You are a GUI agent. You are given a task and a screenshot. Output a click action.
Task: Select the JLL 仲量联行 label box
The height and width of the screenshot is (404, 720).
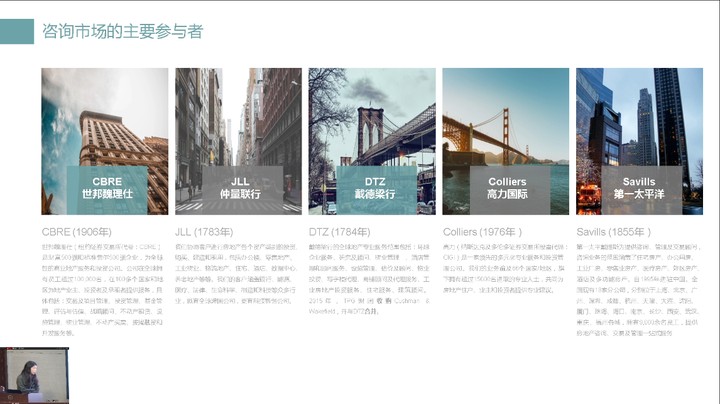pos(242,190)
